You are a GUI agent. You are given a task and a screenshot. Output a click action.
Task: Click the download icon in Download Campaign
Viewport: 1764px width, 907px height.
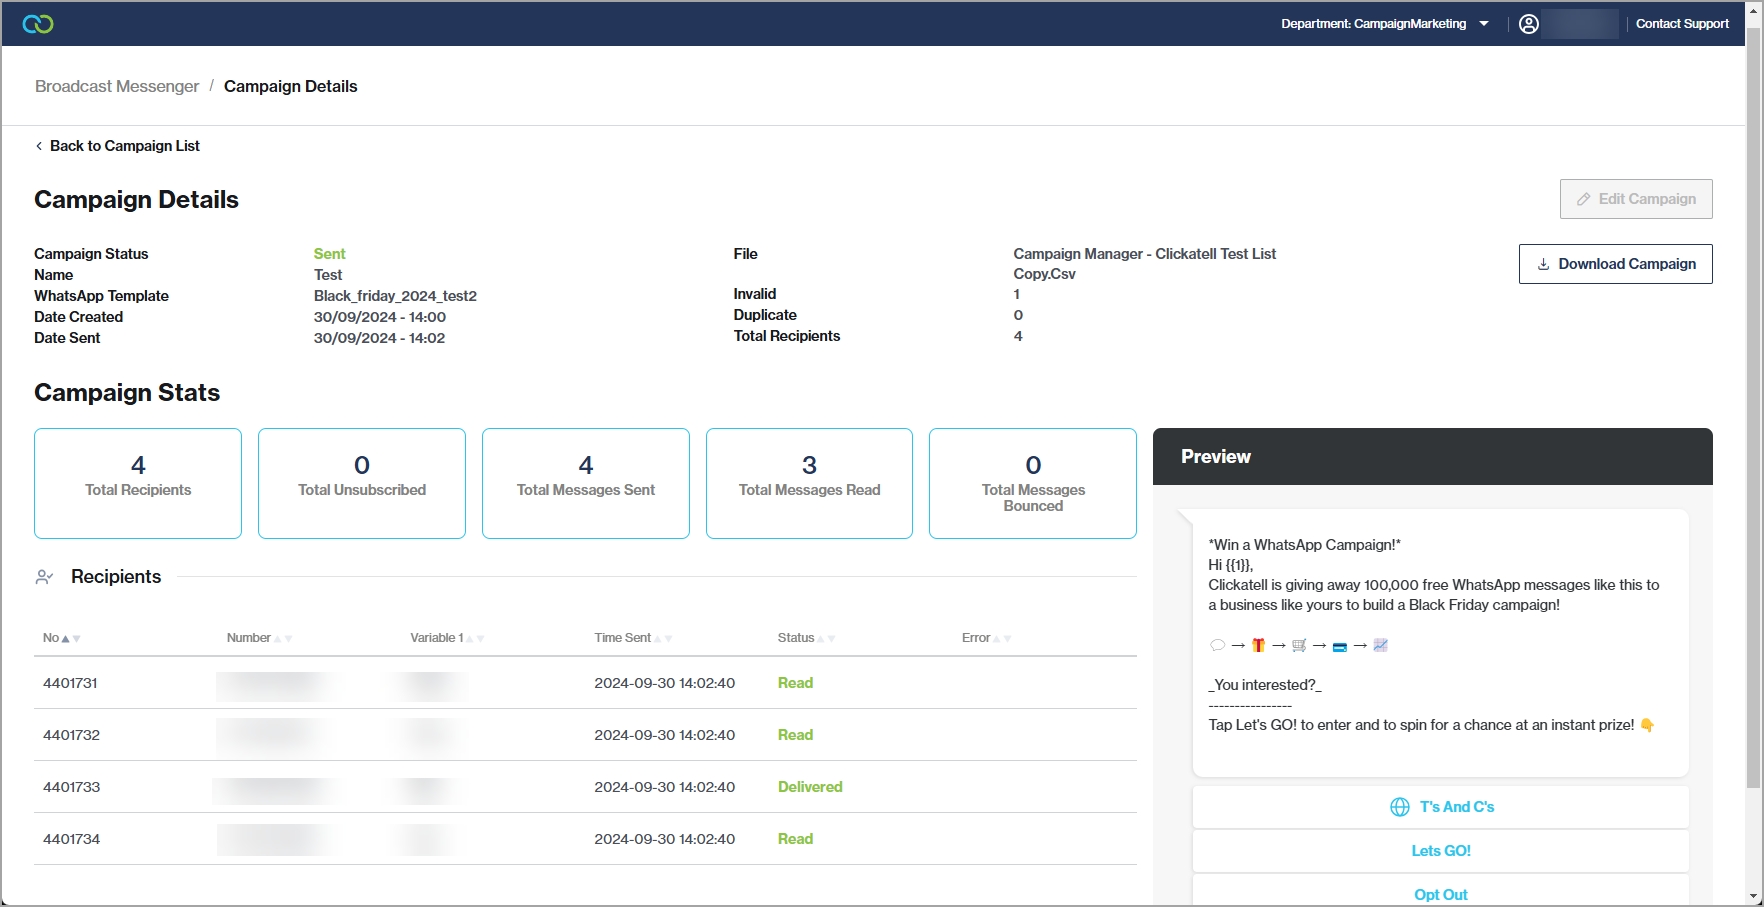(1543, 264)
